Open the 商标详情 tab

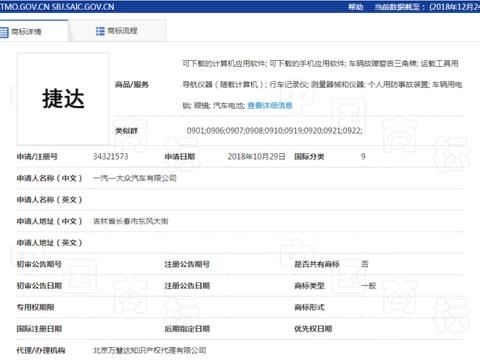coord(34,31)
